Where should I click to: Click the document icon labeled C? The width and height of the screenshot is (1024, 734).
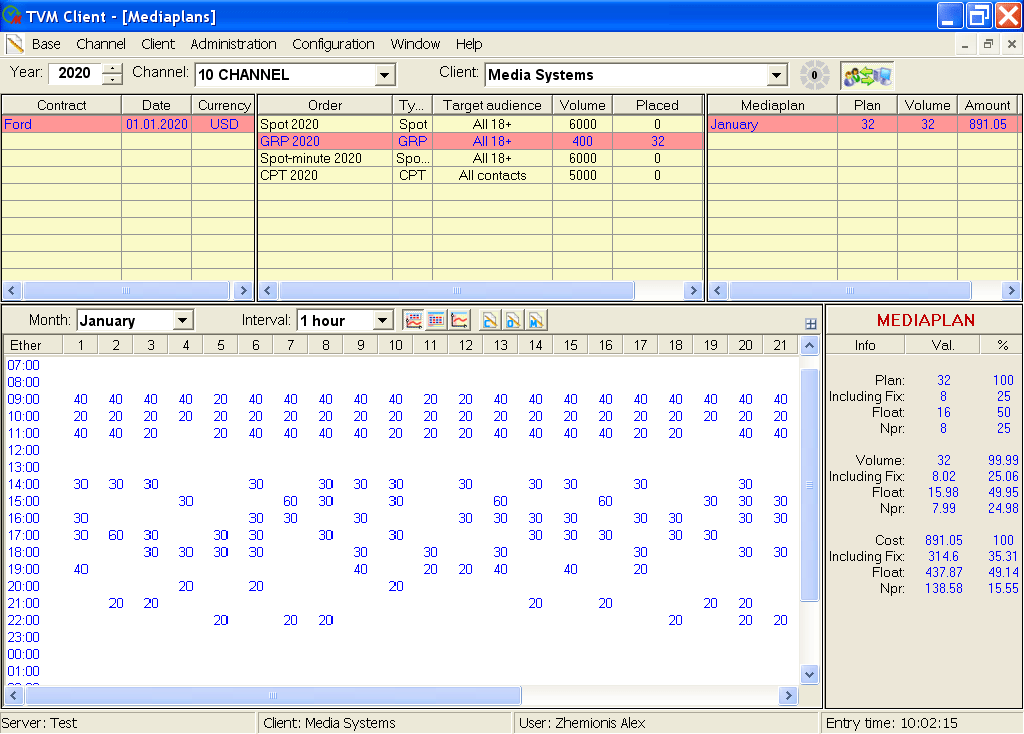coord(490,321)
